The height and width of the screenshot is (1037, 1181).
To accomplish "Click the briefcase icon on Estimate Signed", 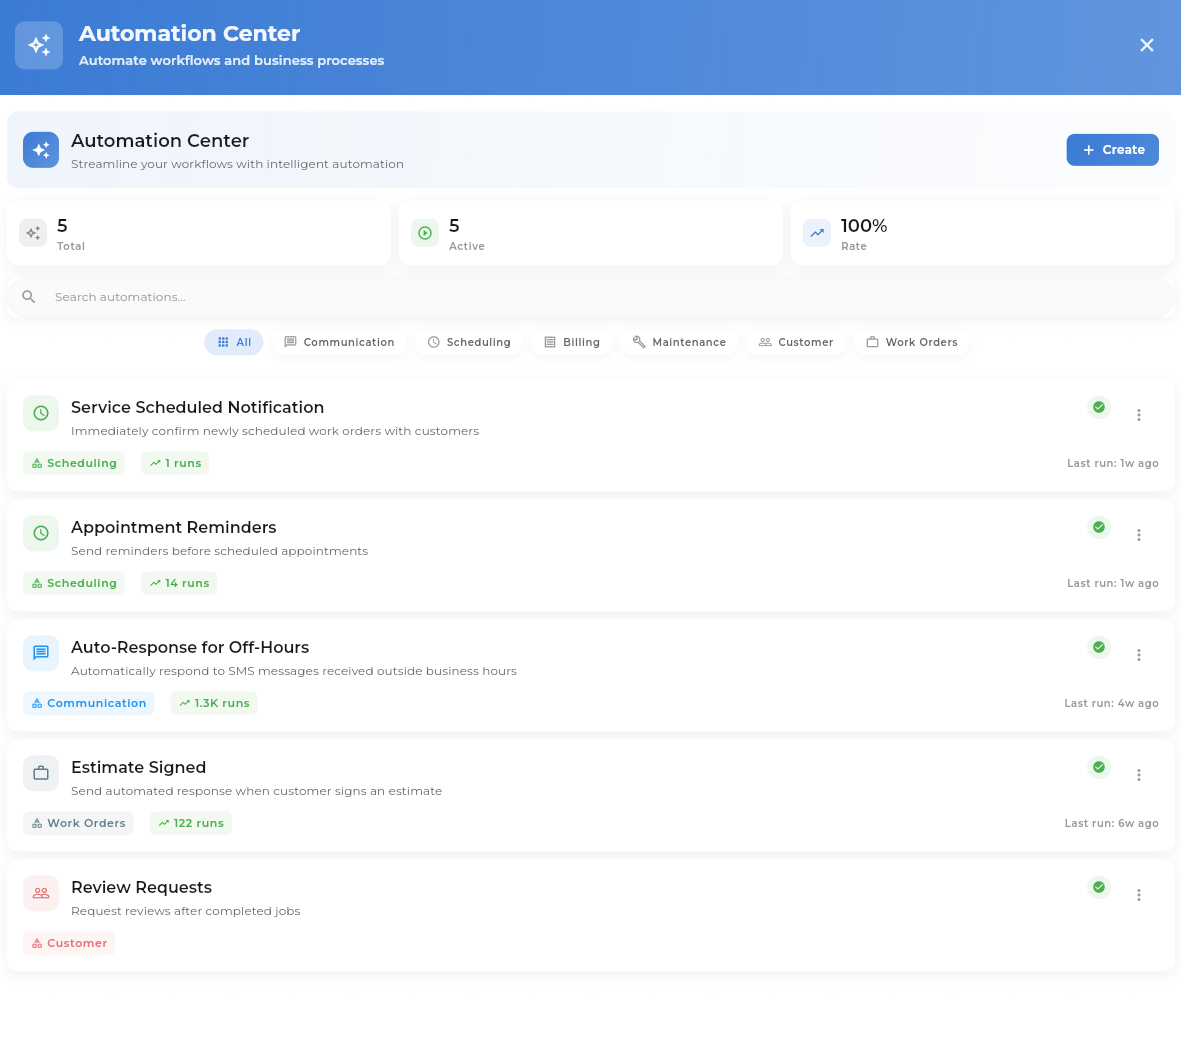I will [40, 773].
